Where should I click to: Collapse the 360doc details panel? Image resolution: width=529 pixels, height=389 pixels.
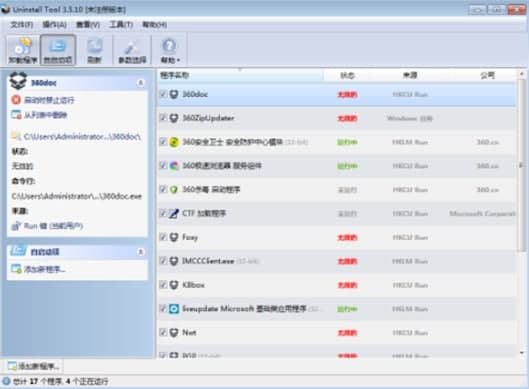[x=141, y=83]
